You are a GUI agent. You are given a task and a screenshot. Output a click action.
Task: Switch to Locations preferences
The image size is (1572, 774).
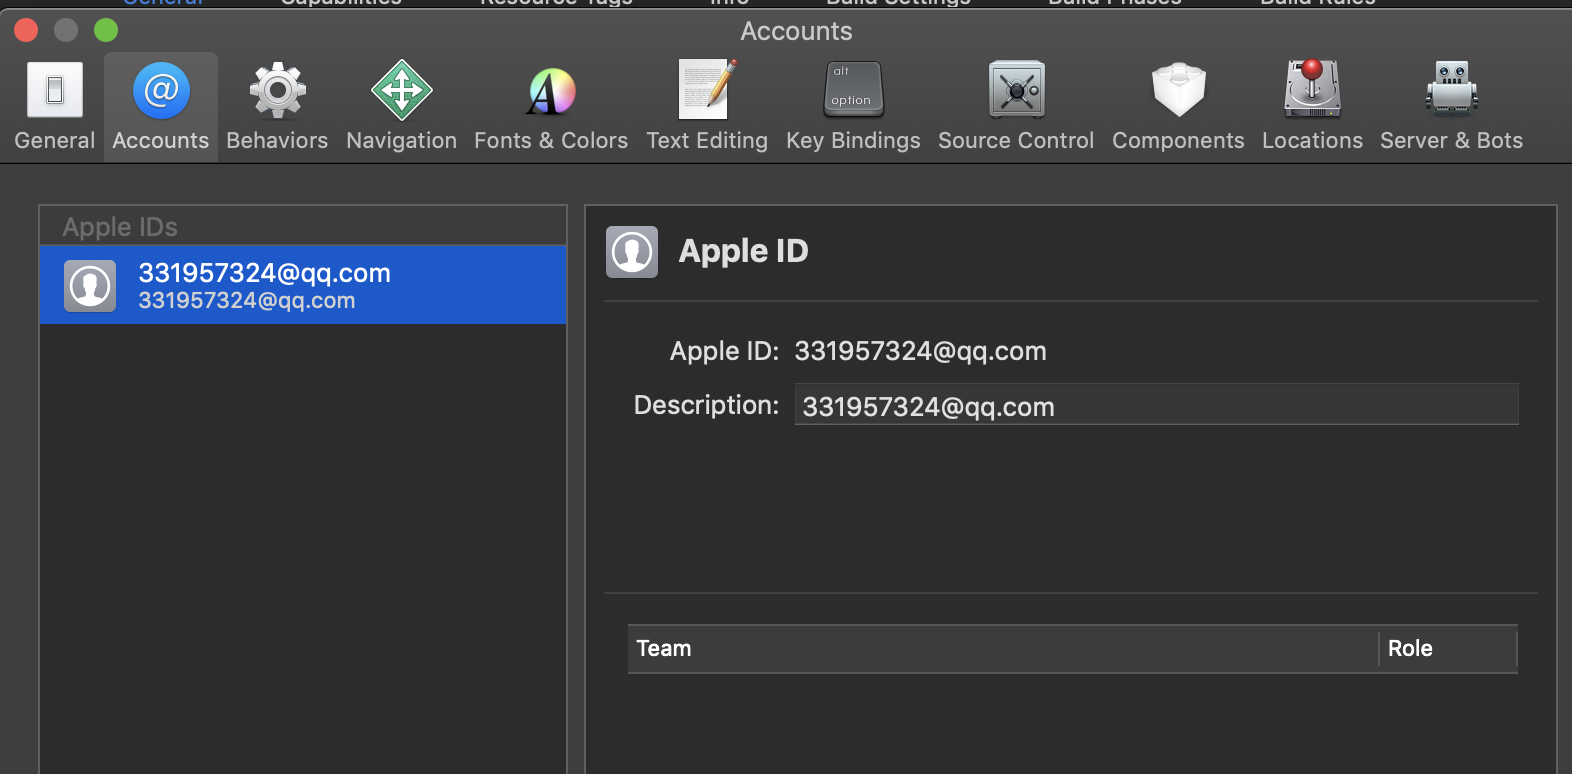[1312, 106]
